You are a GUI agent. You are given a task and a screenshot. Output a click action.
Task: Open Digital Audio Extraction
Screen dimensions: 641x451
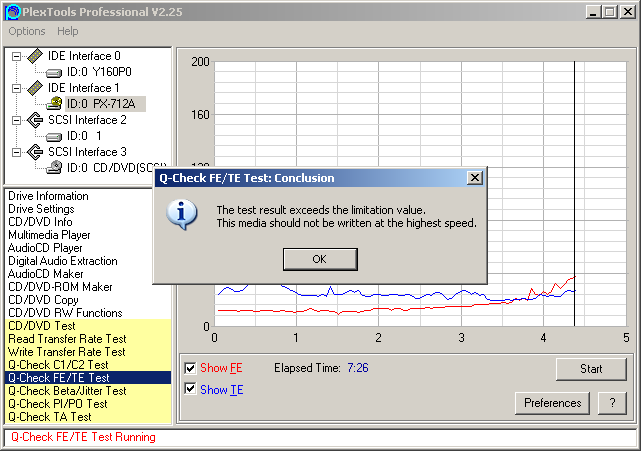coord(63,261)
